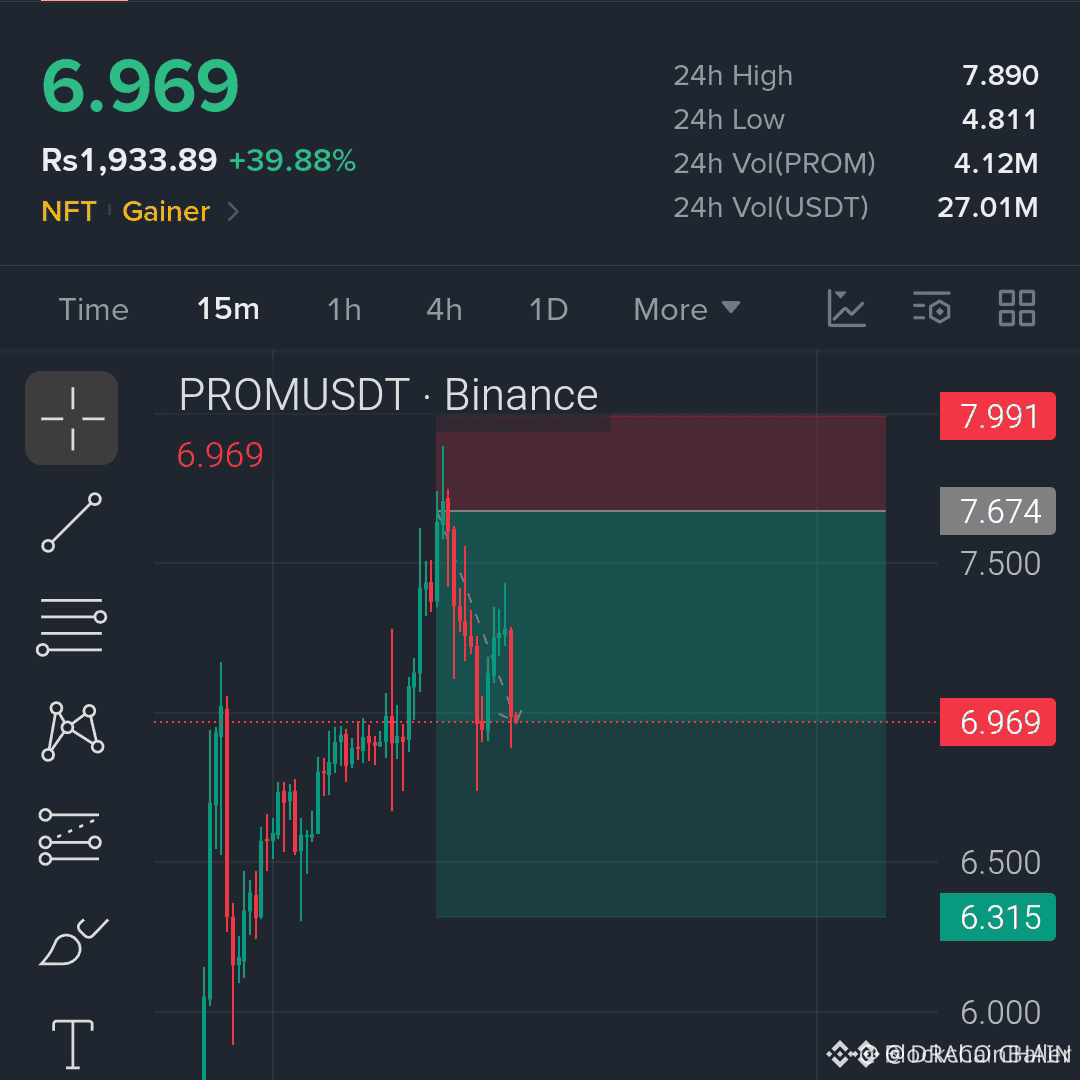
Task: Select the long/short position tool
Action: tap(70, 836)
